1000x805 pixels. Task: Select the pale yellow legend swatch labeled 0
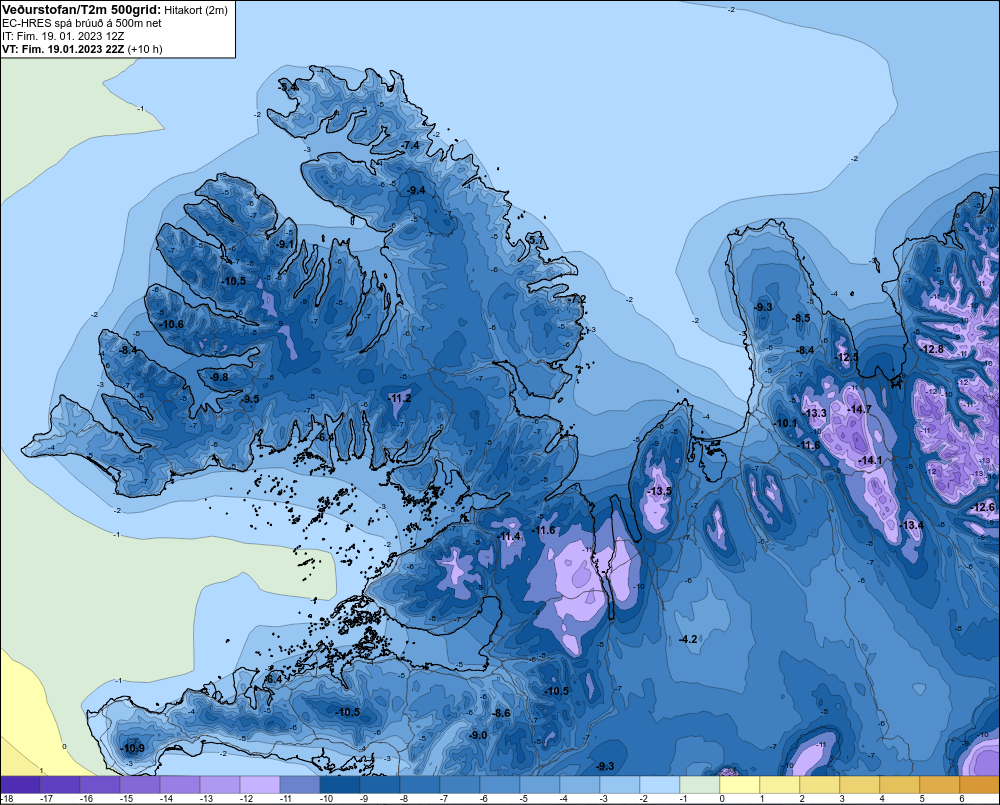point(739,785)
